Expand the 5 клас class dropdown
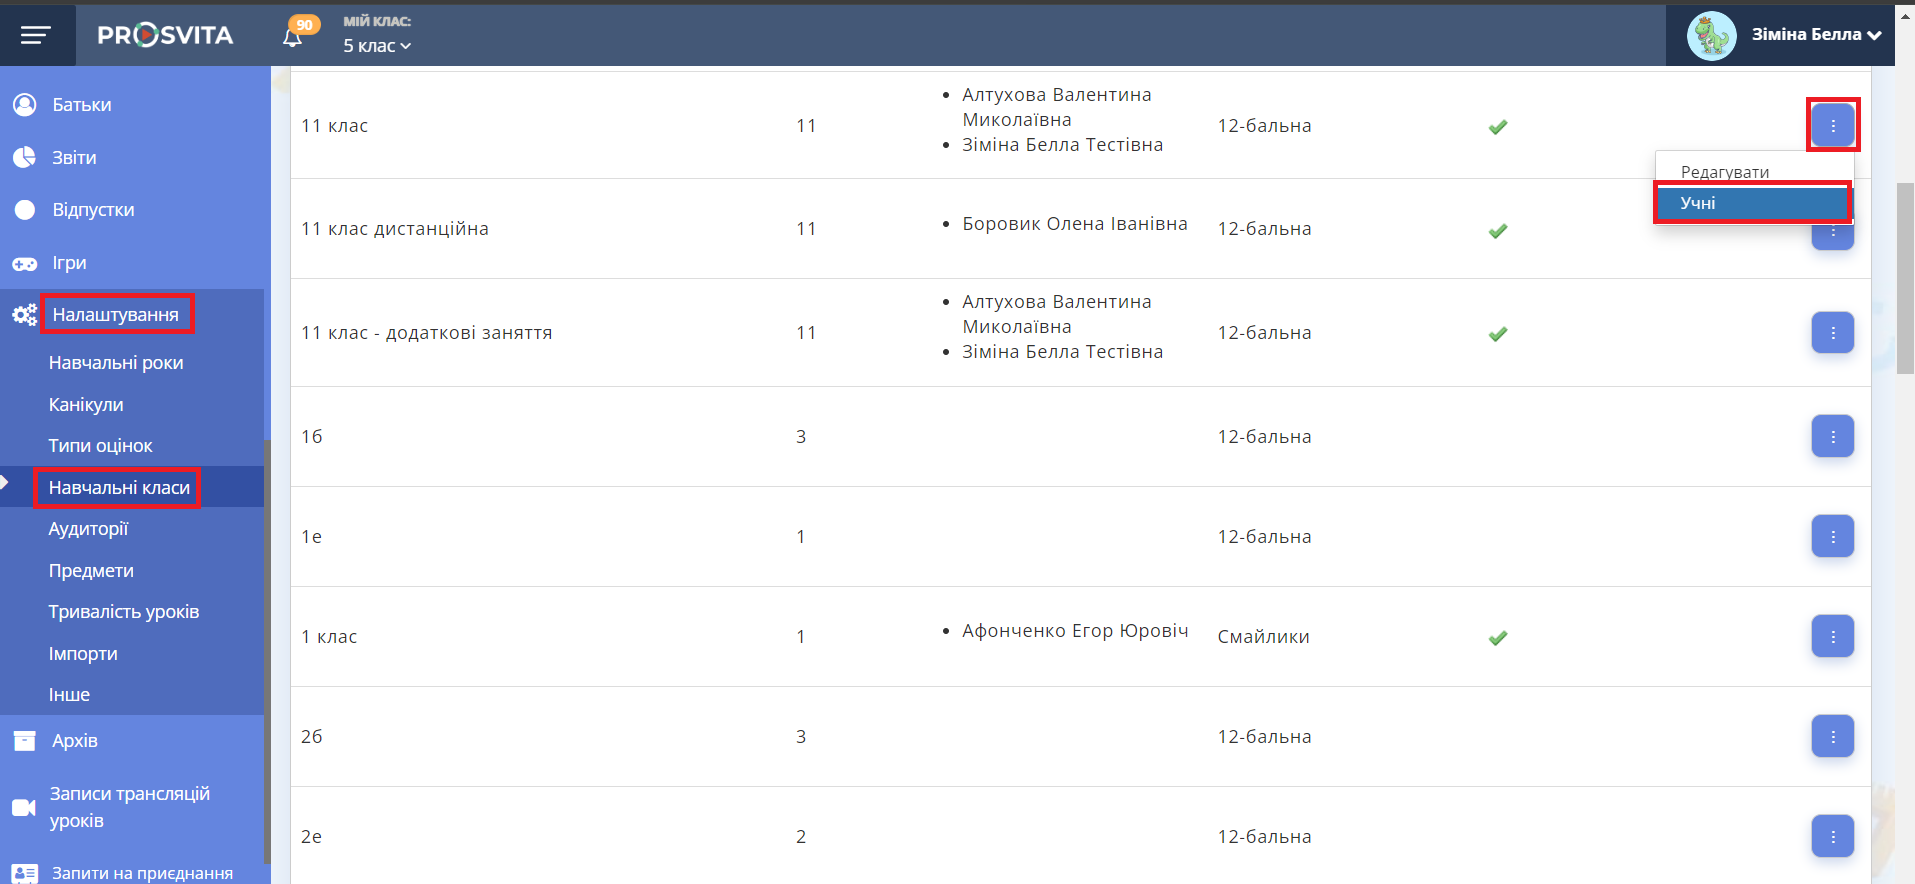Viewport: 1915px width, 884px height. 377,46
